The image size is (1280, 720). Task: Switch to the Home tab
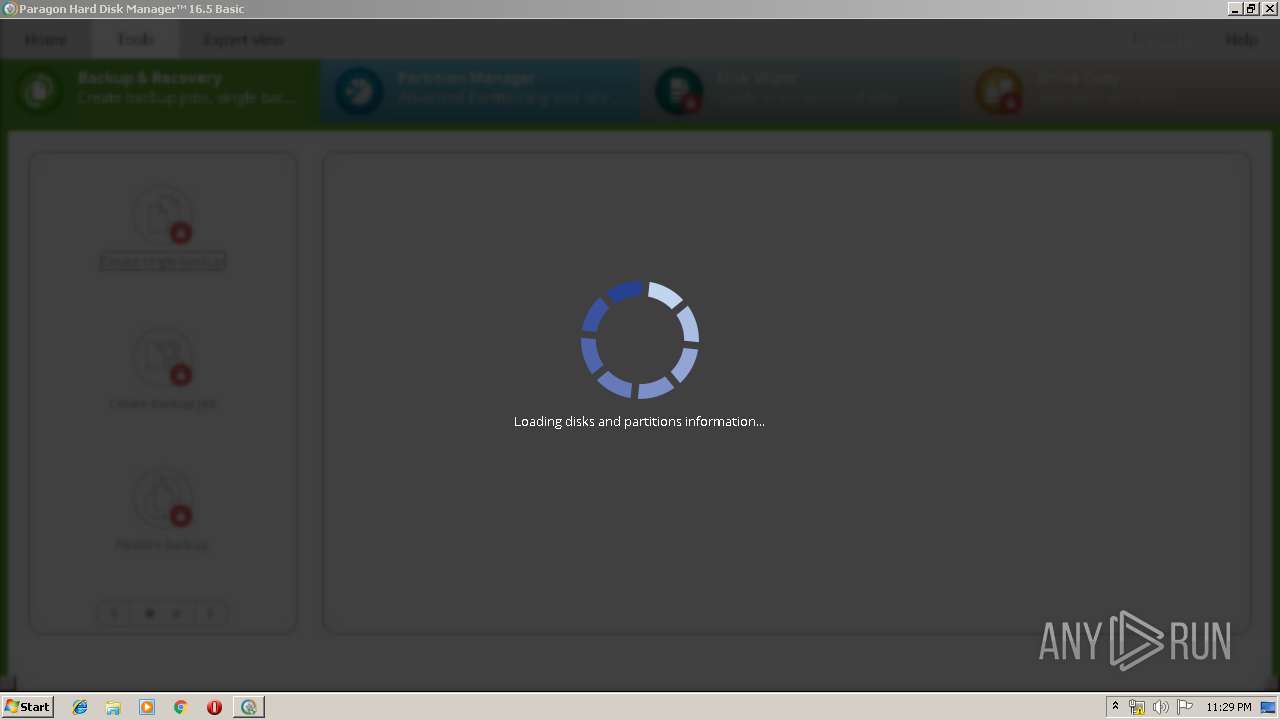tap(46, 40)
